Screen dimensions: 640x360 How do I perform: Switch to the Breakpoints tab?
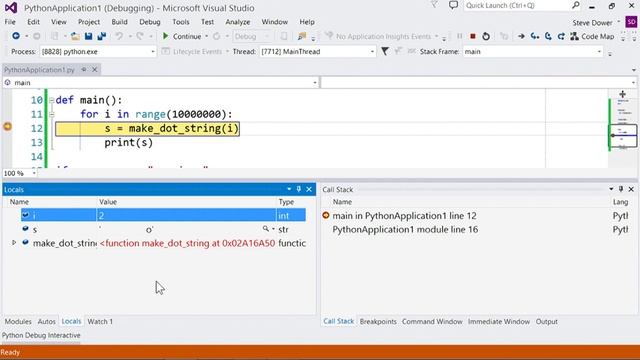378,322
